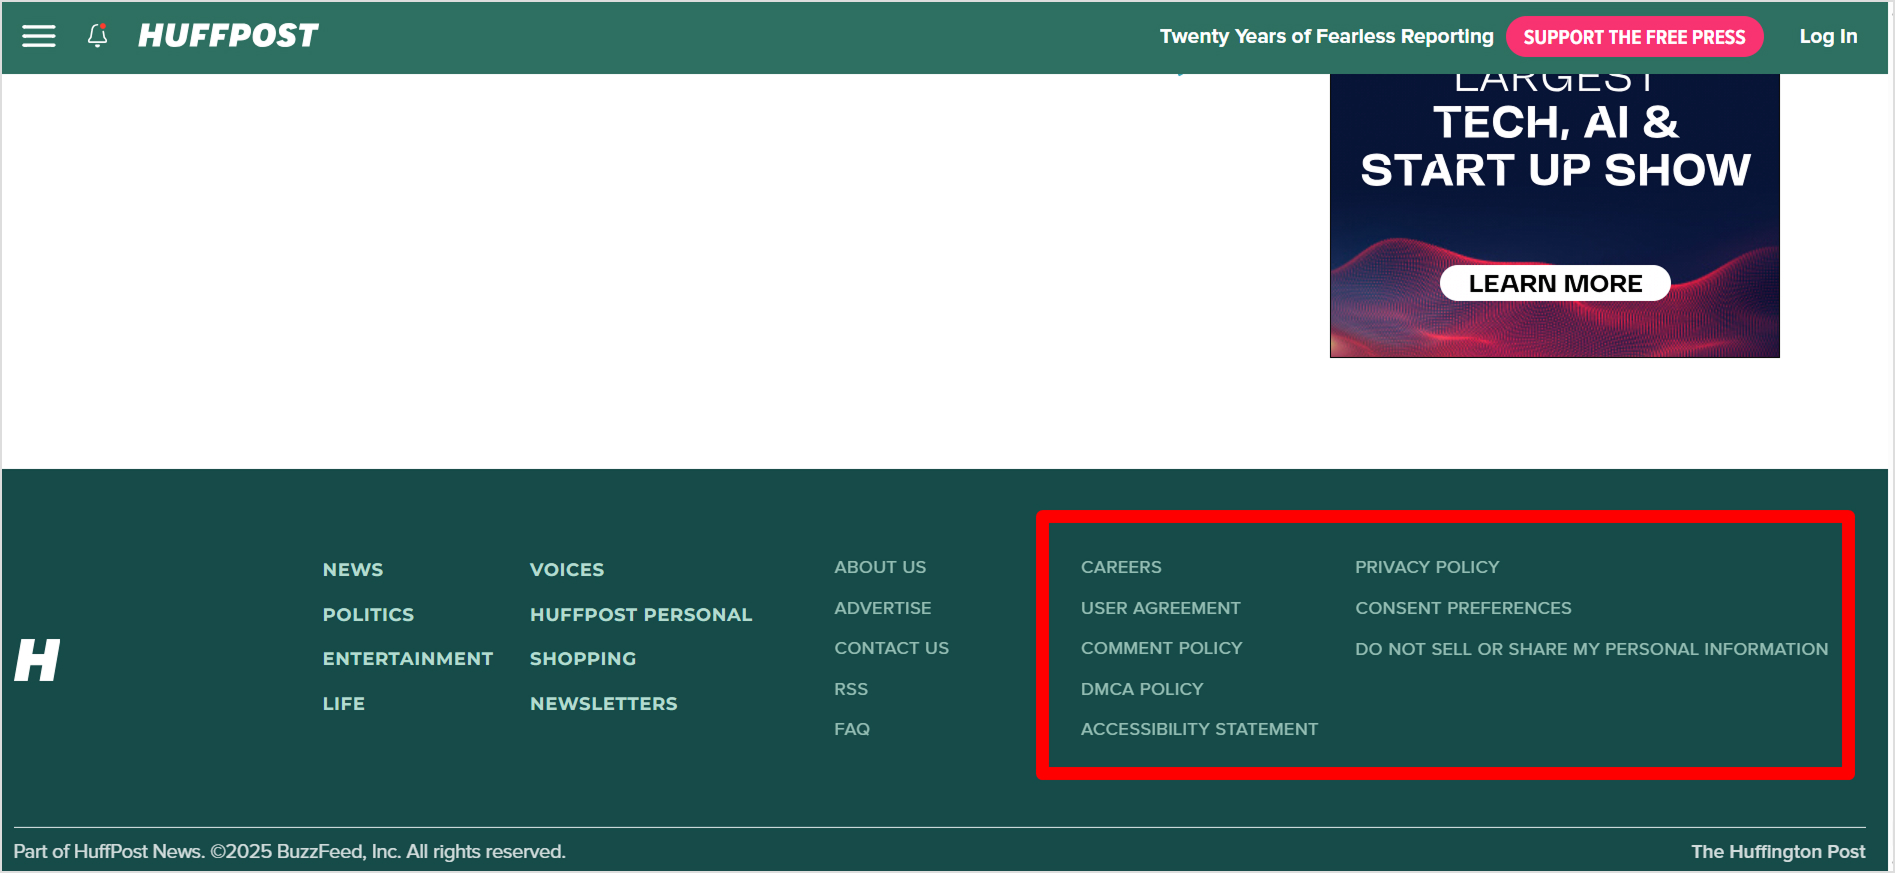
Task: Open the Tech, AI & Start Up Show ad
Action: tap(1555, 215)
